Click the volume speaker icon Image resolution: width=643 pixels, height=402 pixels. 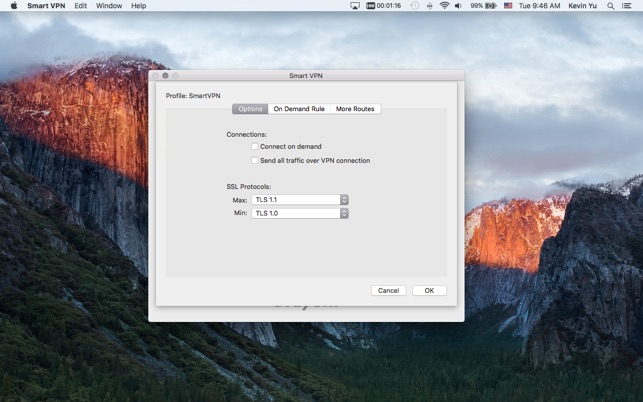(459, 6)
